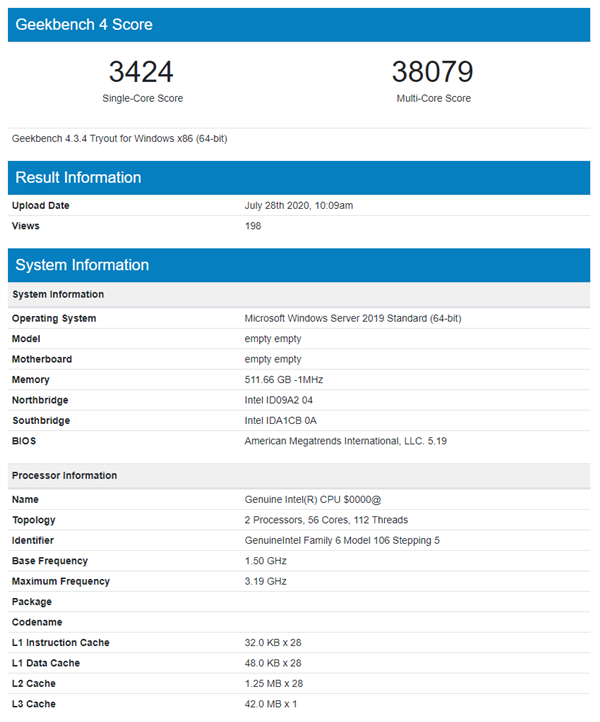
Task: Select the multi-core score 38079
Action: click(x=432, y=73)
